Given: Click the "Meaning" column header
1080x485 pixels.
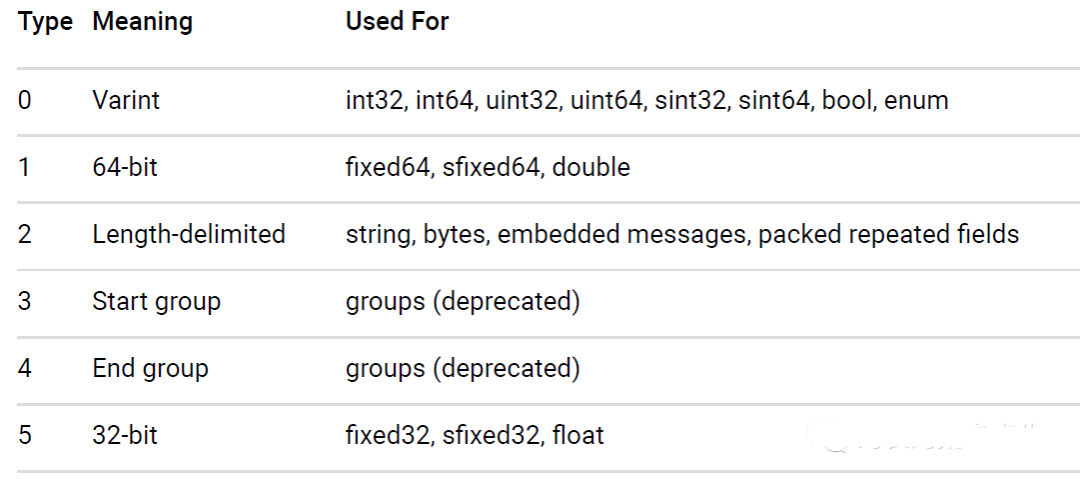Looking at the screenshot, I should (x=143, y=21).
